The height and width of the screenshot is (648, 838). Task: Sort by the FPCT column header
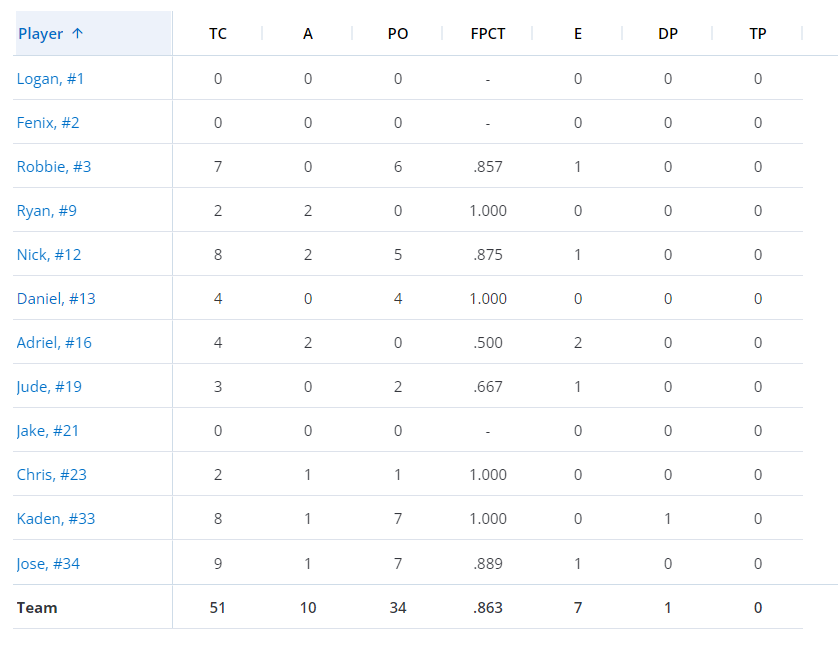[487, 34]
